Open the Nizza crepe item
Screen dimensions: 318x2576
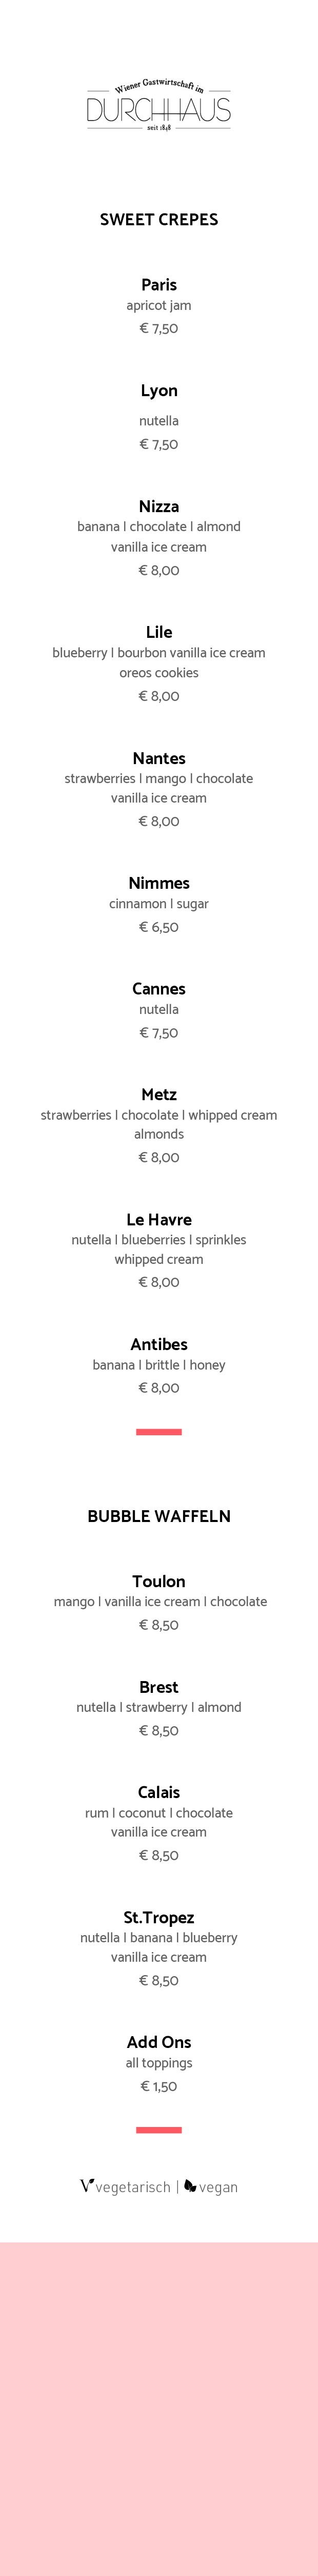point(159,506)
